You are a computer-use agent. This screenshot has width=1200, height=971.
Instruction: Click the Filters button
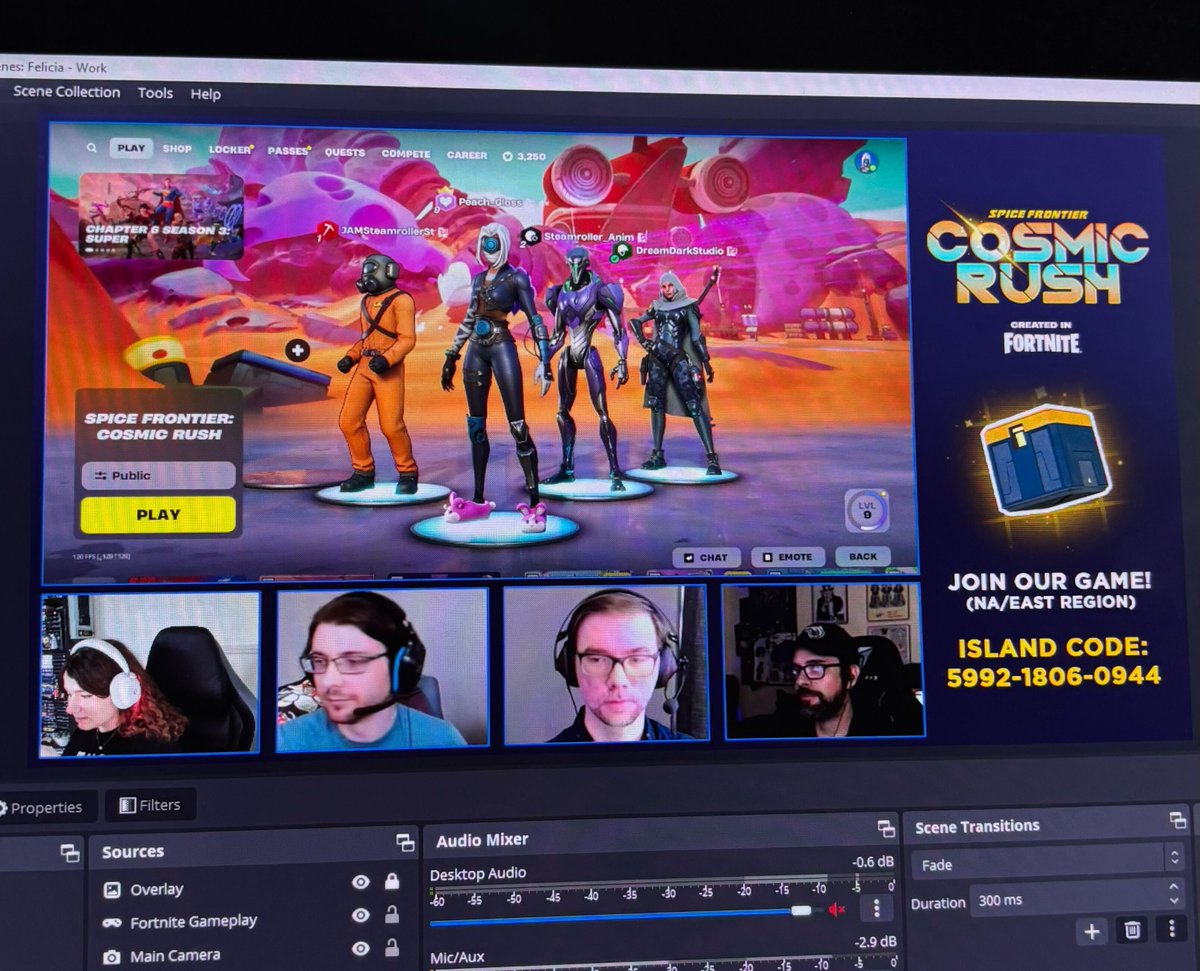coord(151,804)
